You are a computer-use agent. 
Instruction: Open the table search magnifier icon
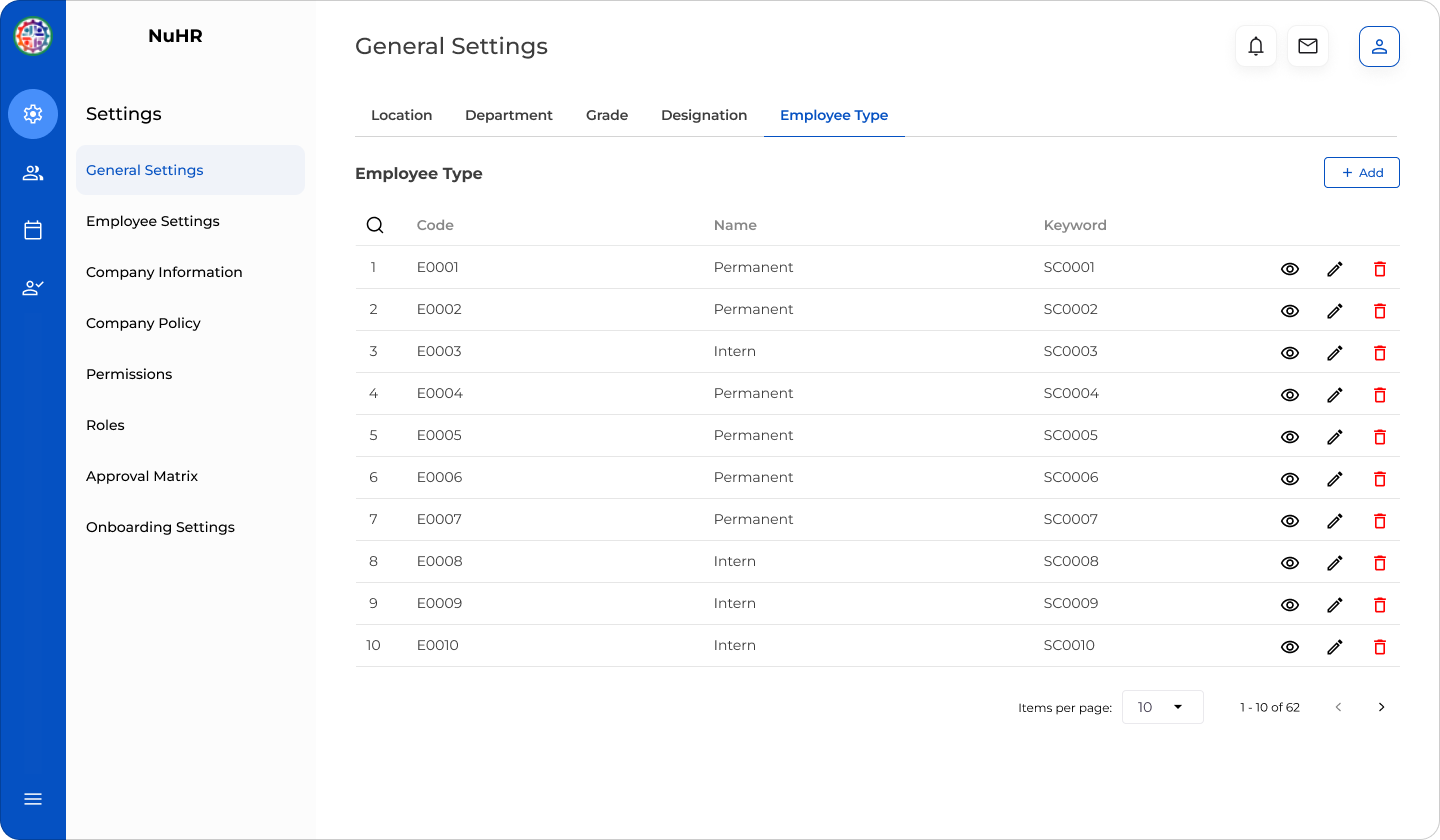(x=375, y=224)
